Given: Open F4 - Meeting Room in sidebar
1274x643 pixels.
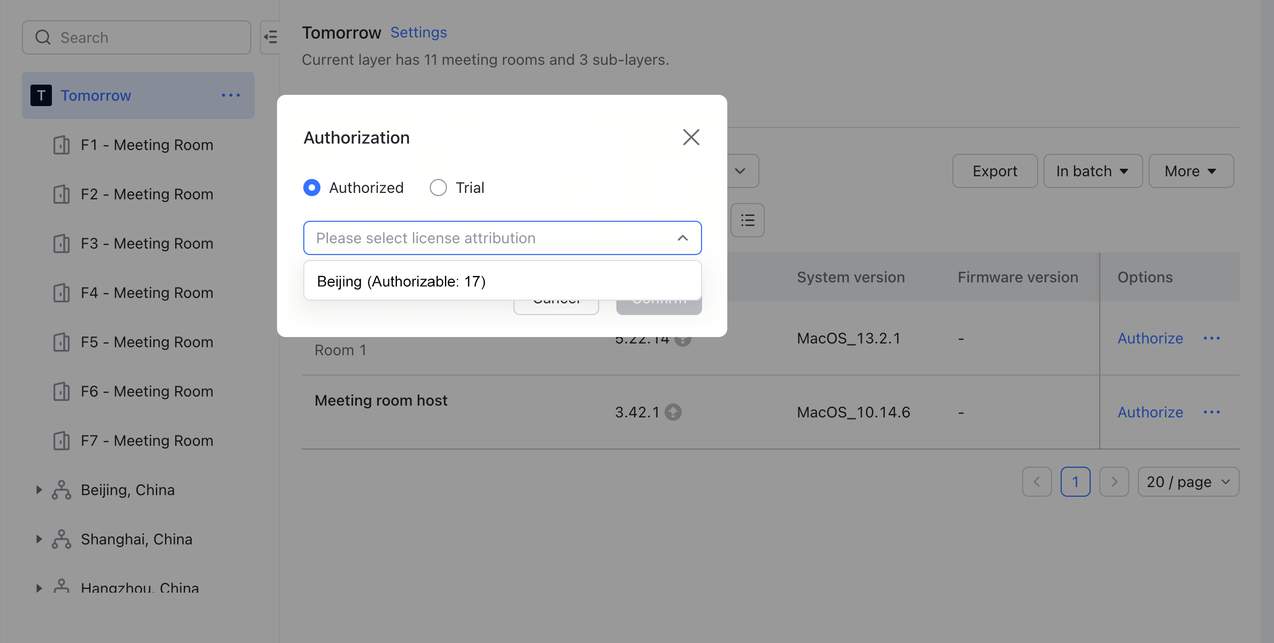Looking at the screenshot, I should [x=147, y=293].
